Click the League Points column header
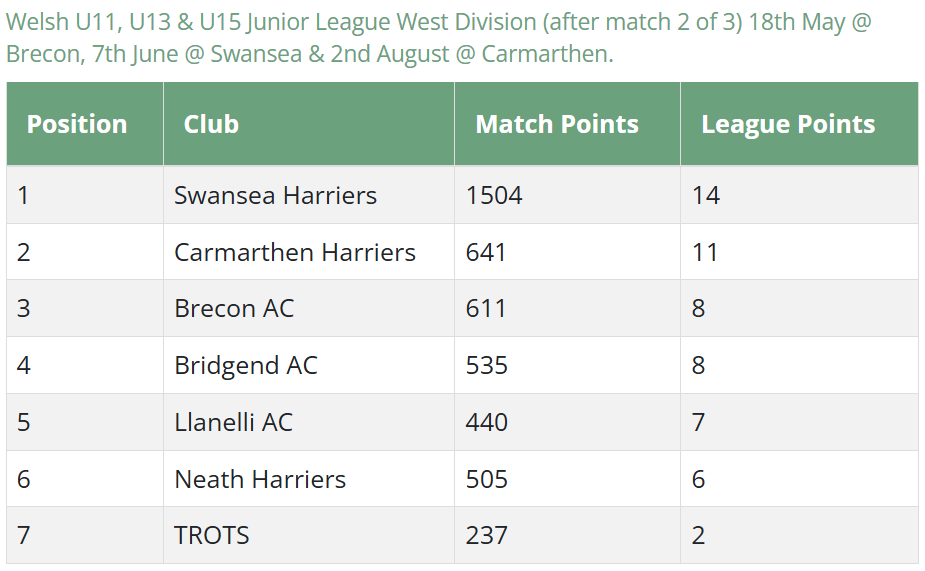Image resolution: width=925 pixels, height=571 pixels. tap(799, 124)
